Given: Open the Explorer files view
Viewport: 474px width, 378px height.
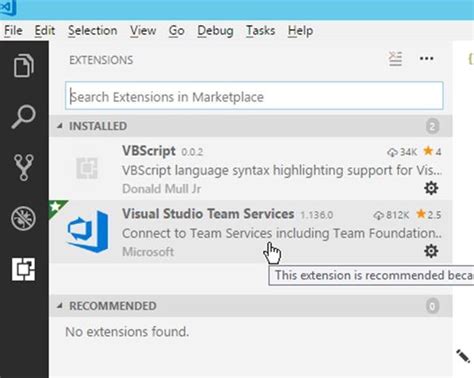Looking at the screenshot, I should [24, 65].
